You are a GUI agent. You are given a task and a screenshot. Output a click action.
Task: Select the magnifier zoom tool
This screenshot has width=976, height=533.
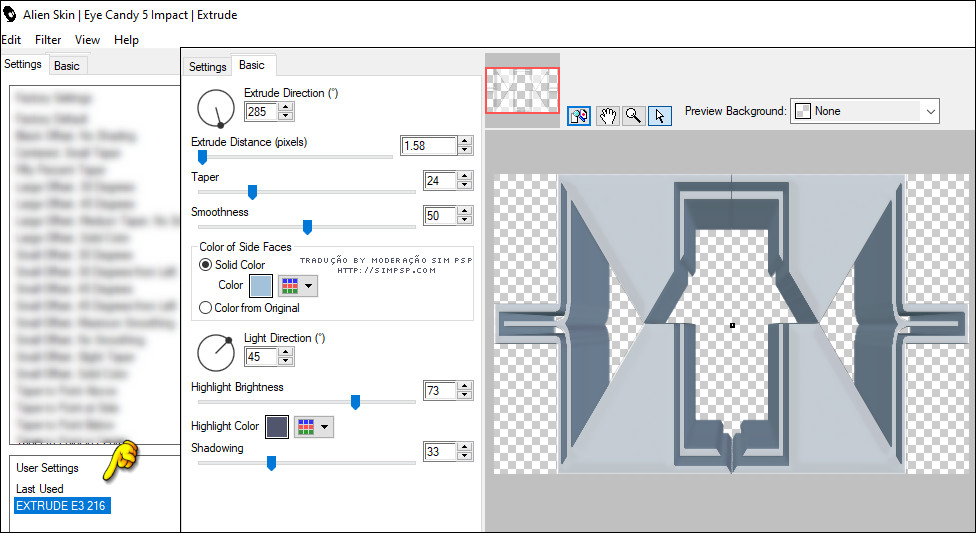(x=633, y=116)
